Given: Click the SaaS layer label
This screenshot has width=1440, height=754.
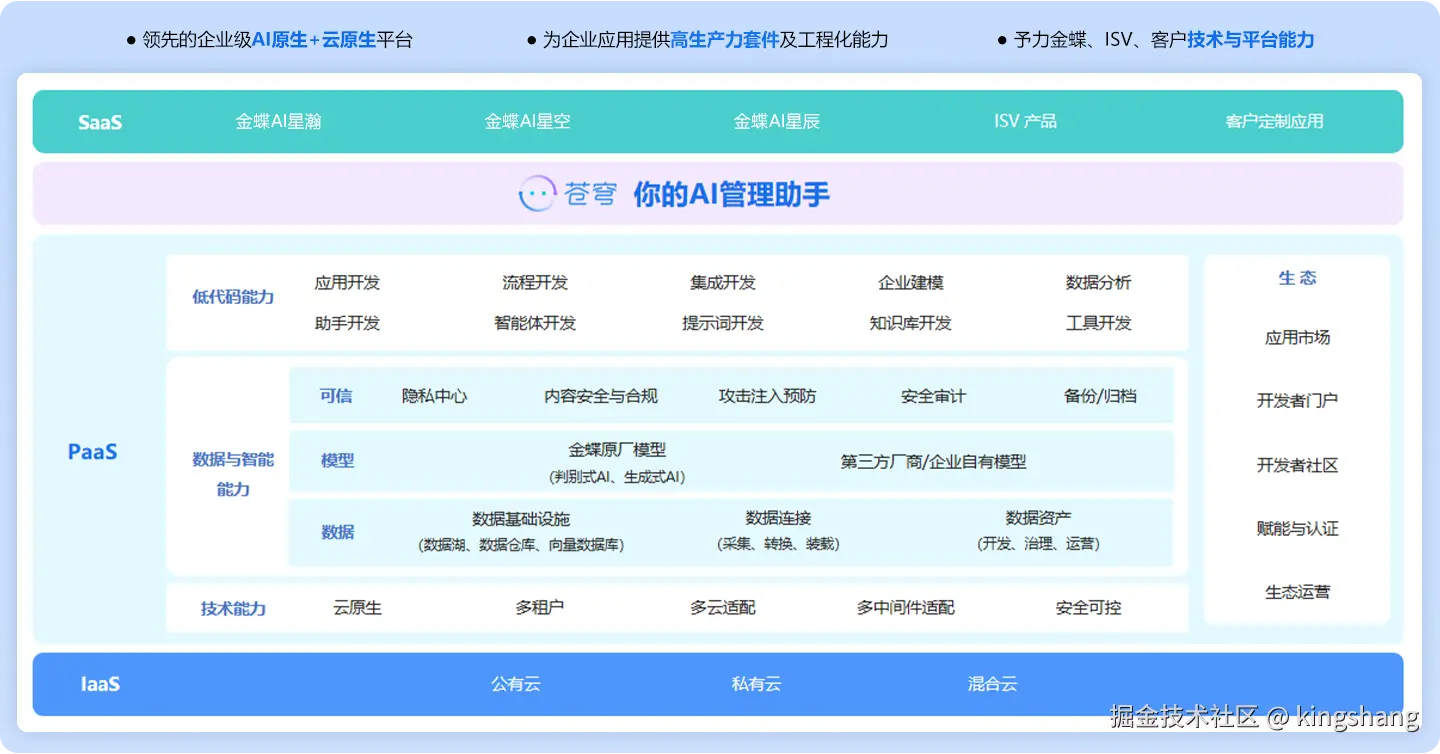Looking at the screenshot, I should tap(100, 123).
